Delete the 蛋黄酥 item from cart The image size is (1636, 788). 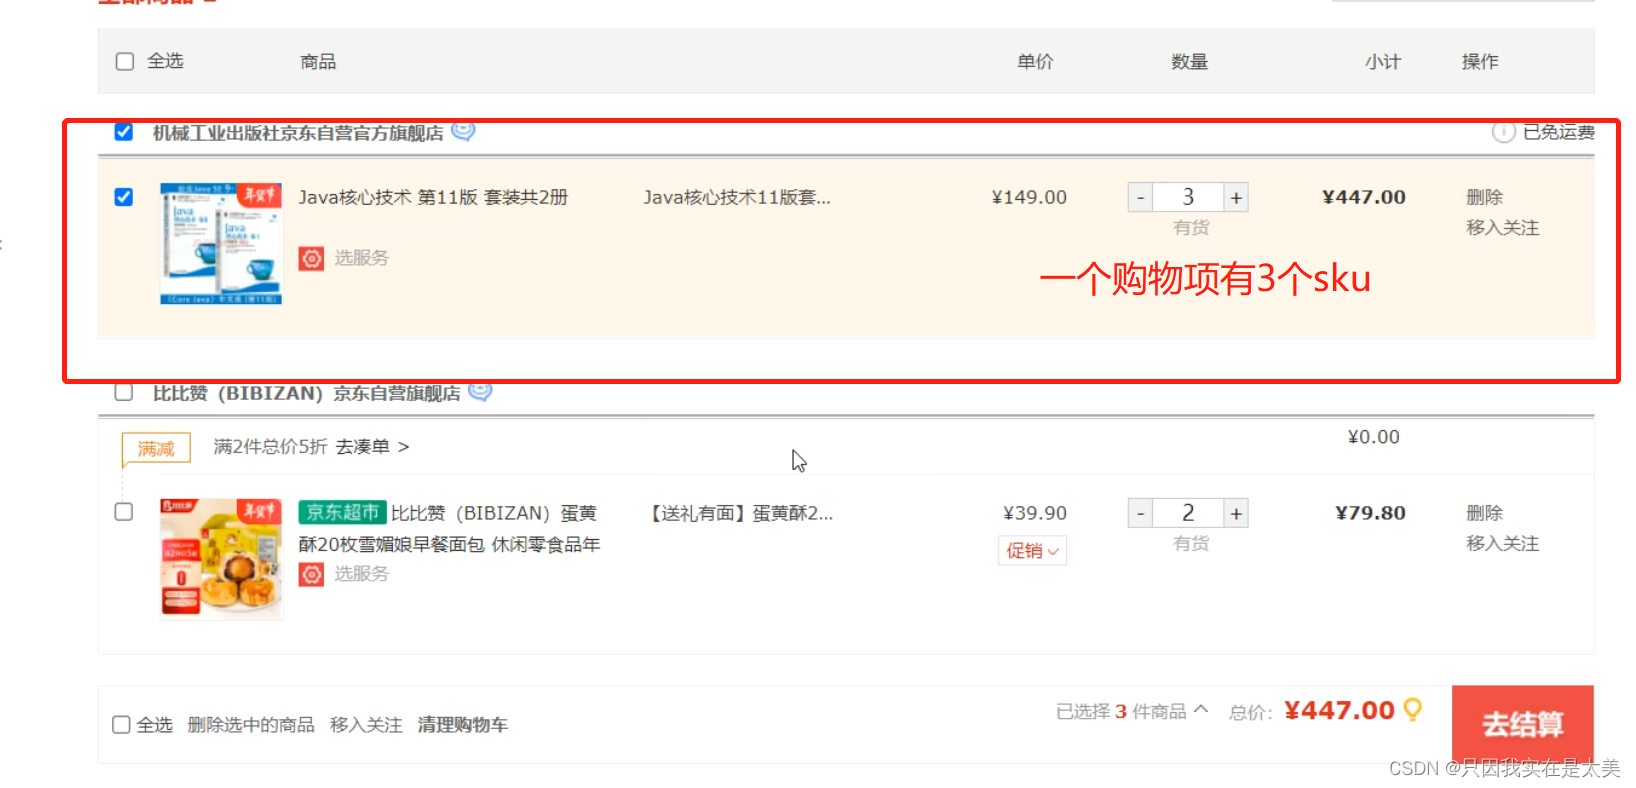(x=1485, y=513)
